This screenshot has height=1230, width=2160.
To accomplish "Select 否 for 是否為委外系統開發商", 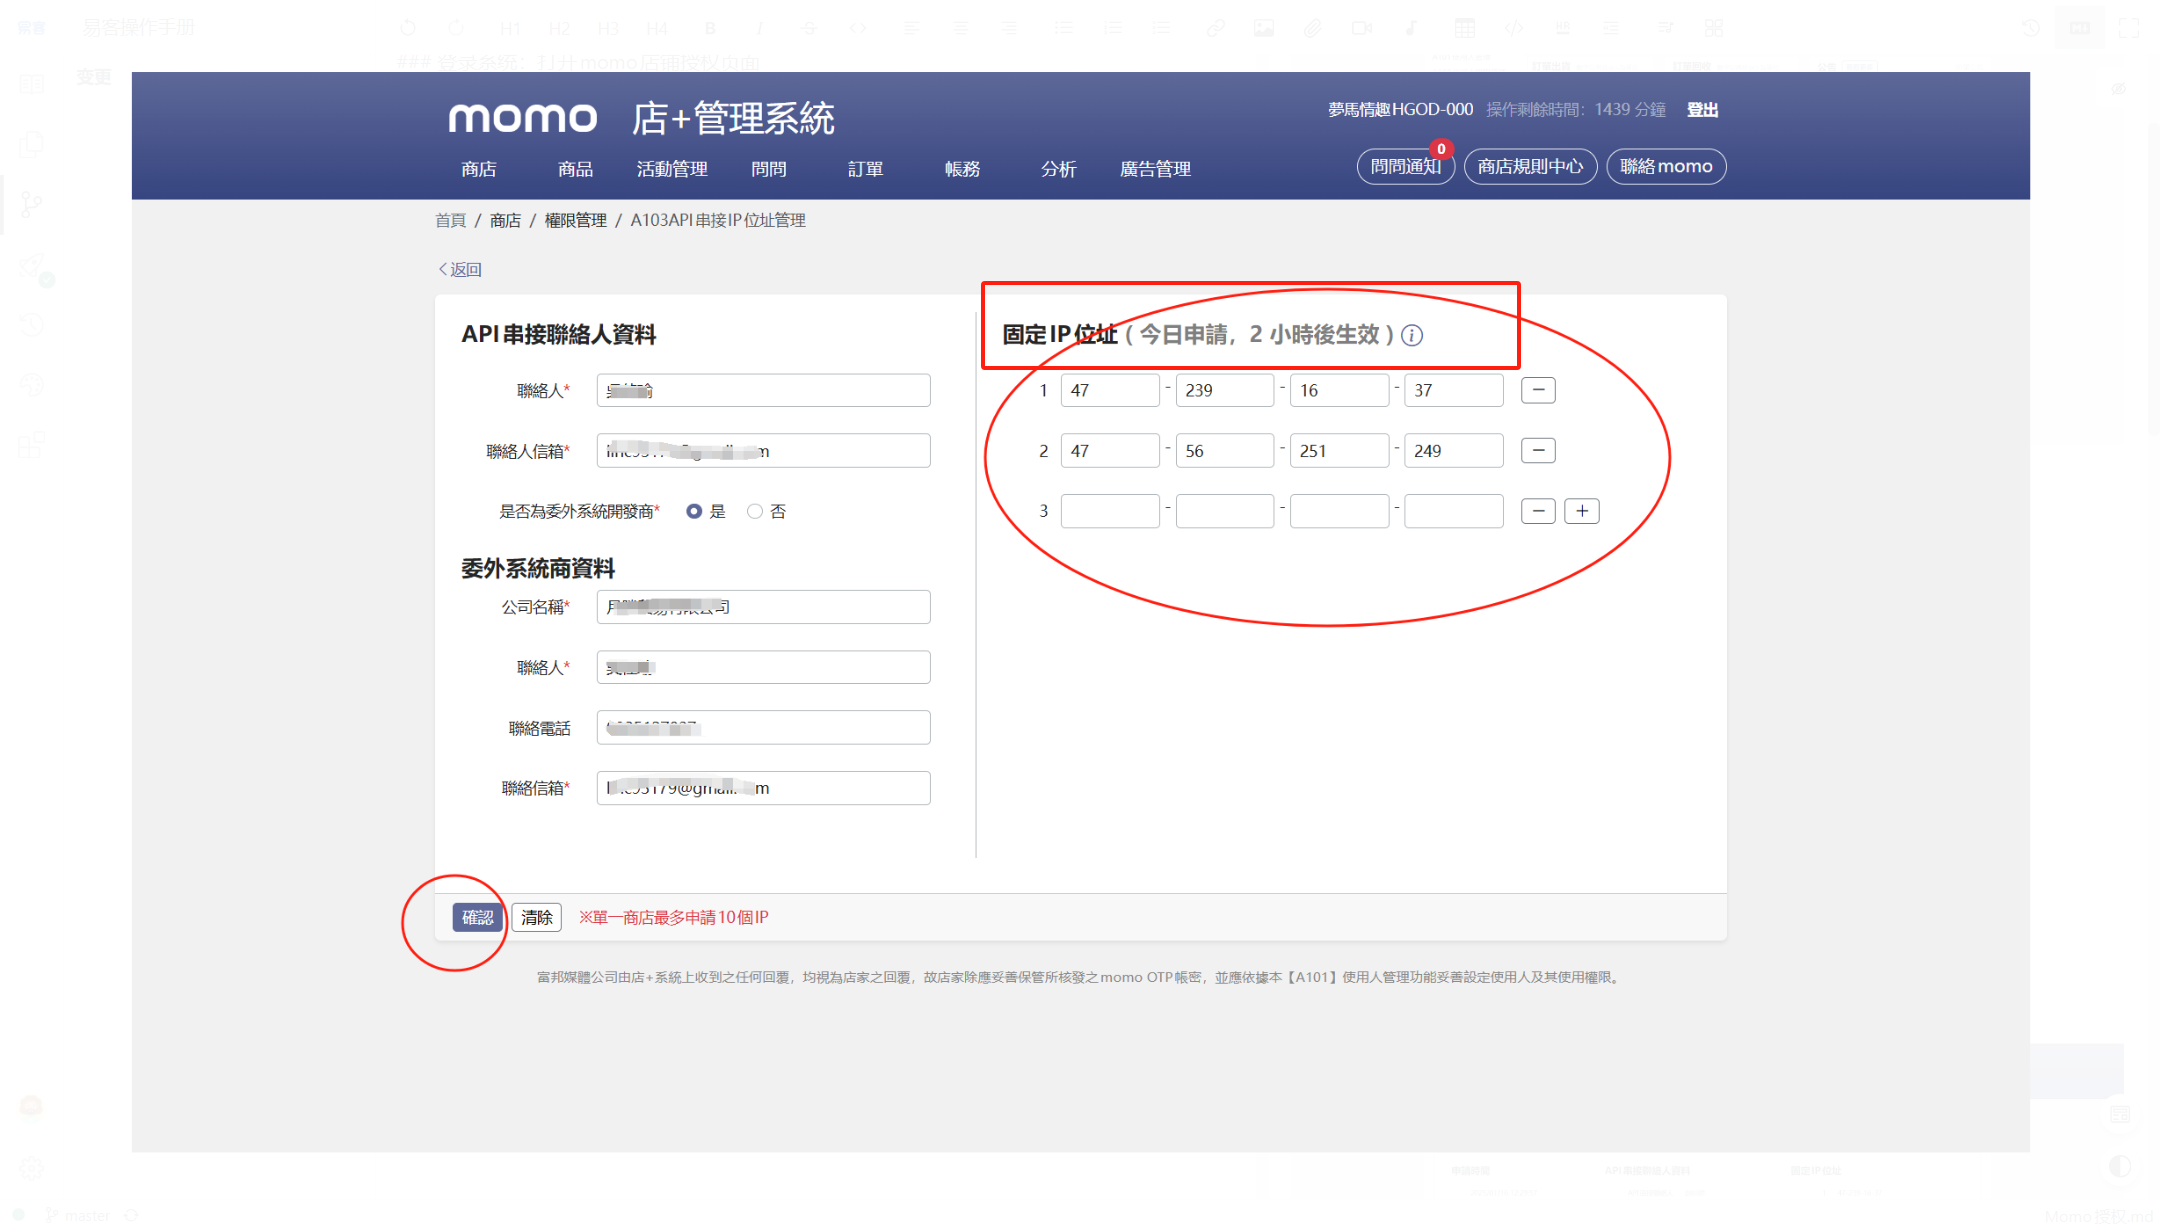I will [x=755, y=511].
